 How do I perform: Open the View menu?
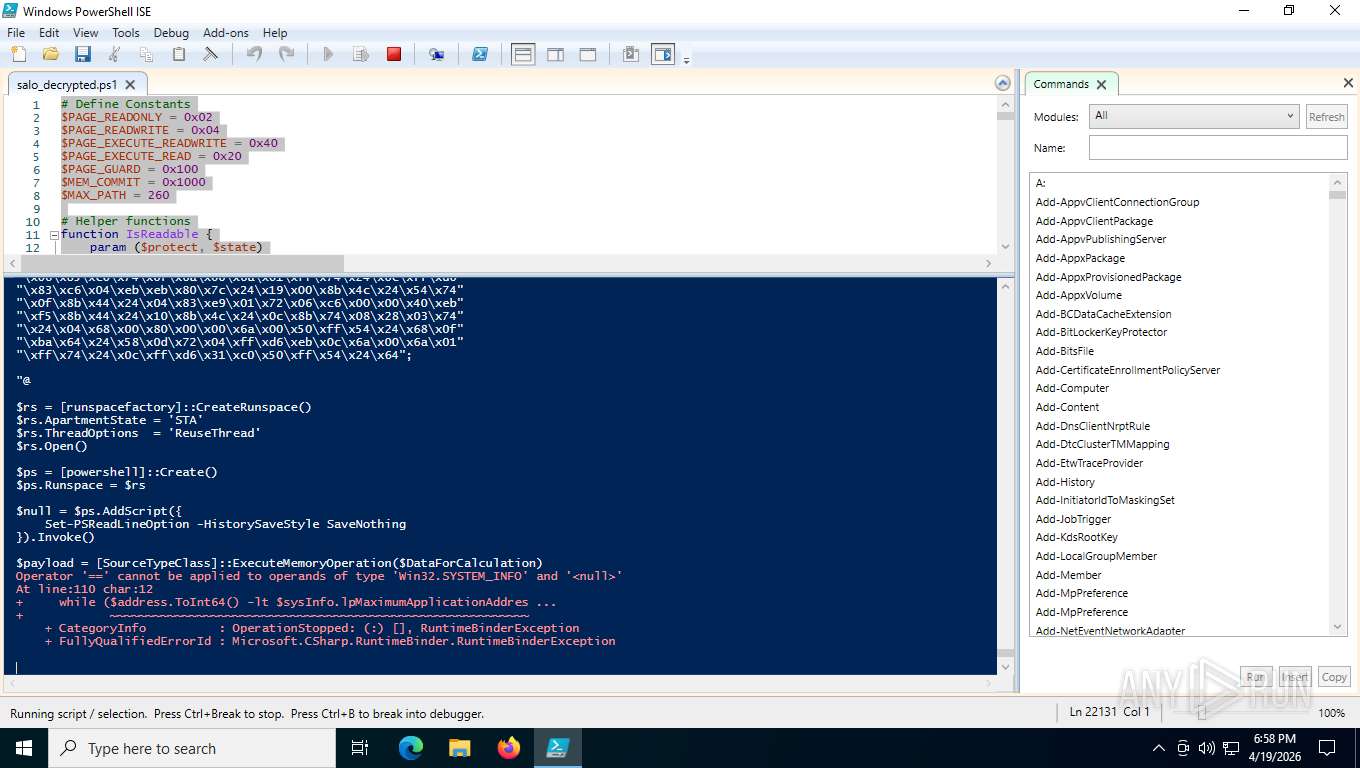86,32
